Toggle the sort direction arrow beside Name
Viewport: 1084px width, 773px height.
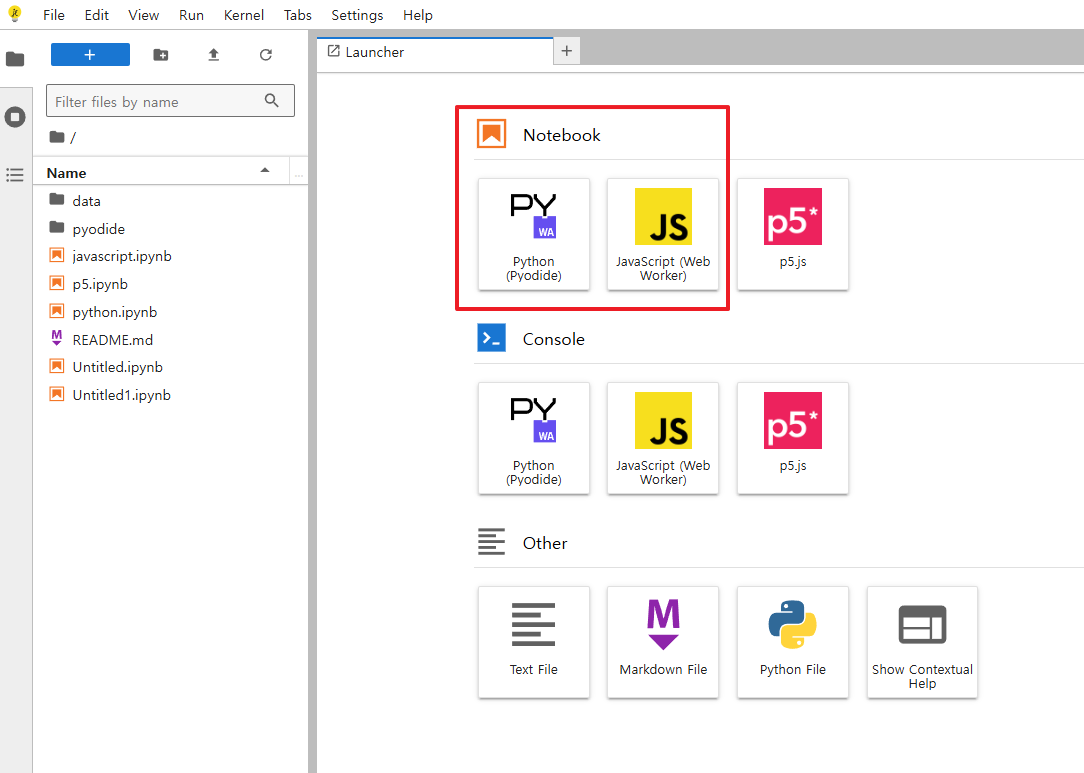(x=265, y=171)
